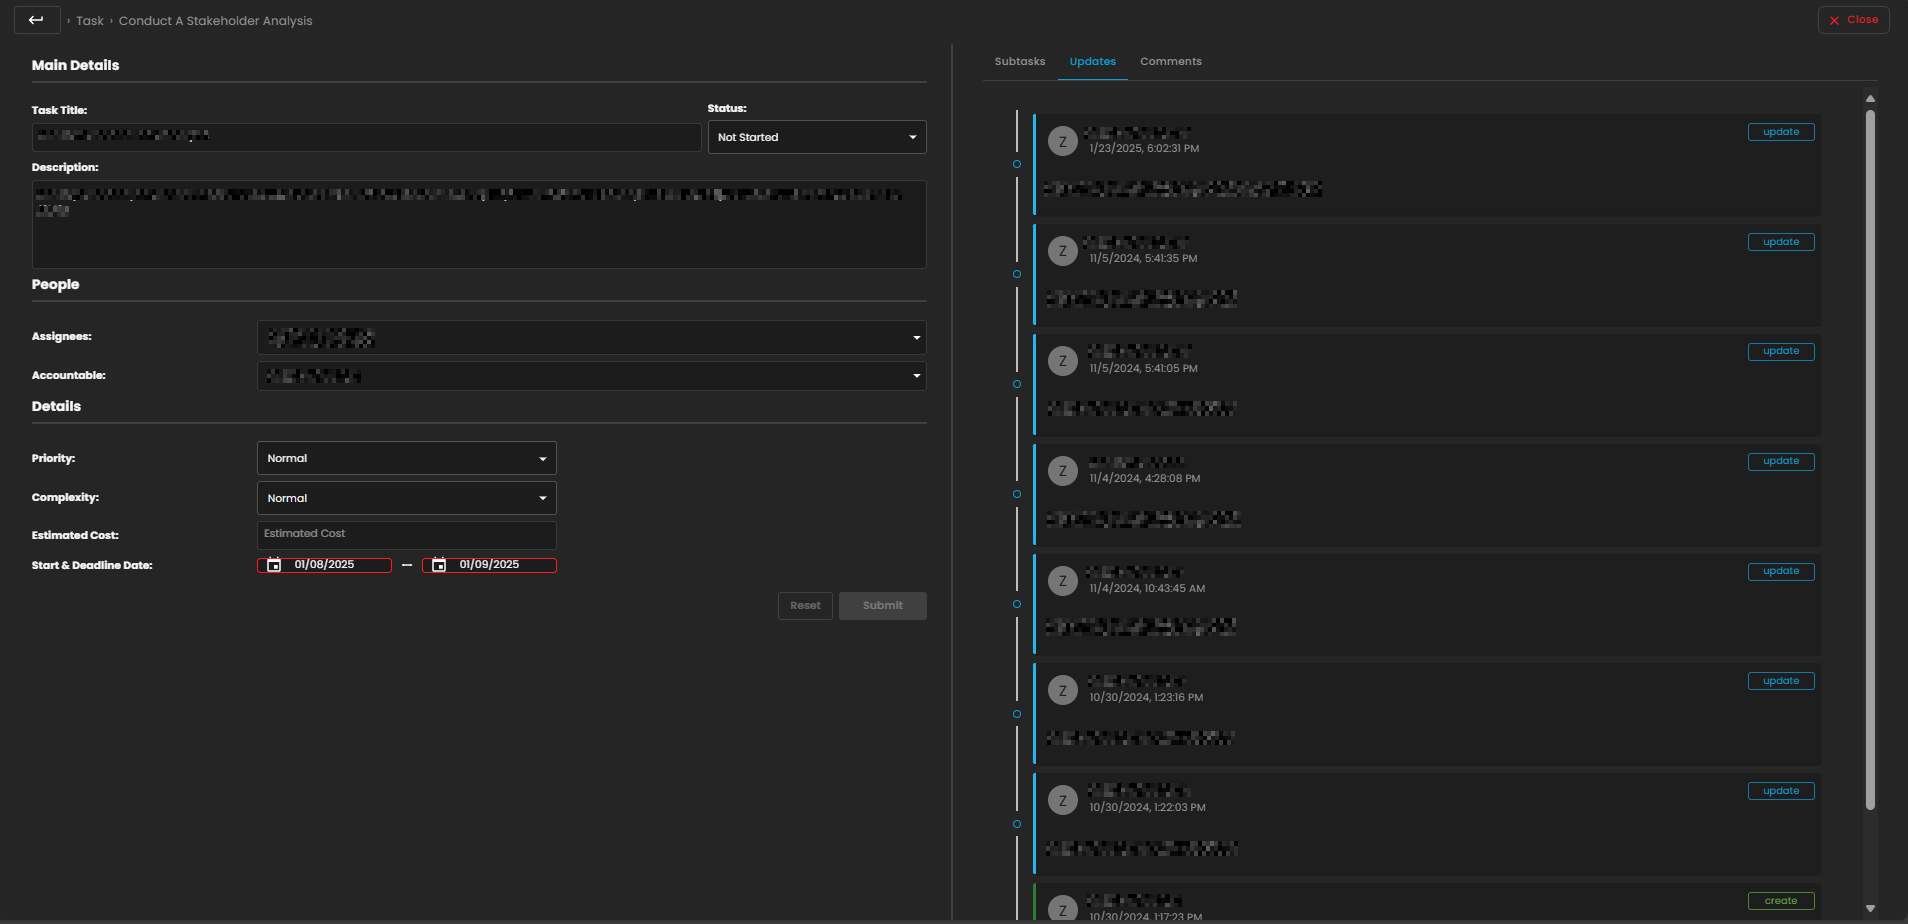Click the red Close button
The image size is (1908, 924).
(1853, 20)
